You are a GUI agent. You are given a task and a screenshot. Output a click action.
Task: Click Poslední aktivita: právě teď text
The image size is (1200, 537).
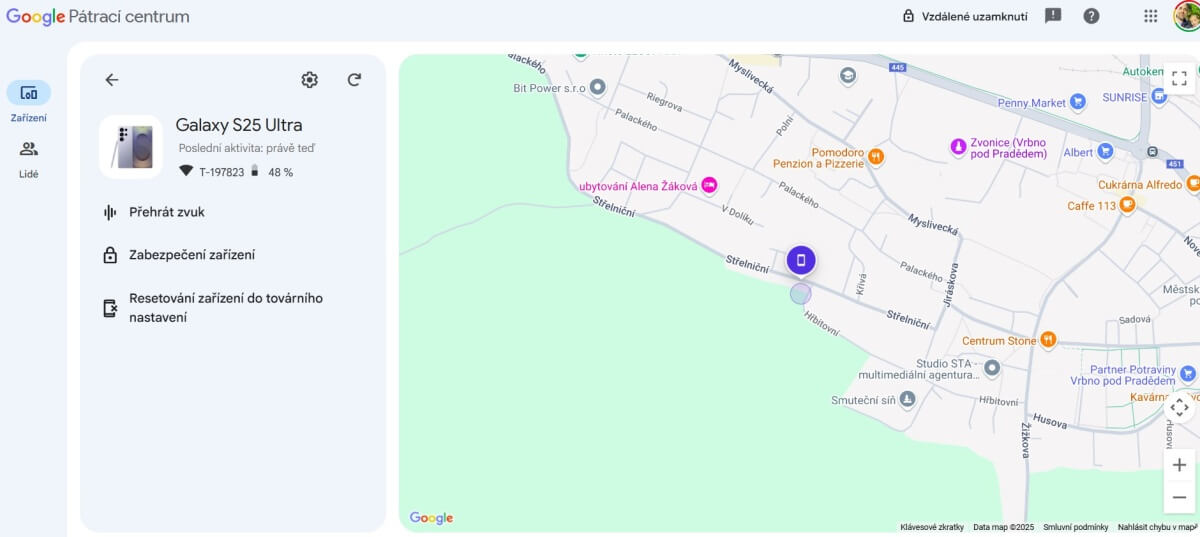[247, 148]
